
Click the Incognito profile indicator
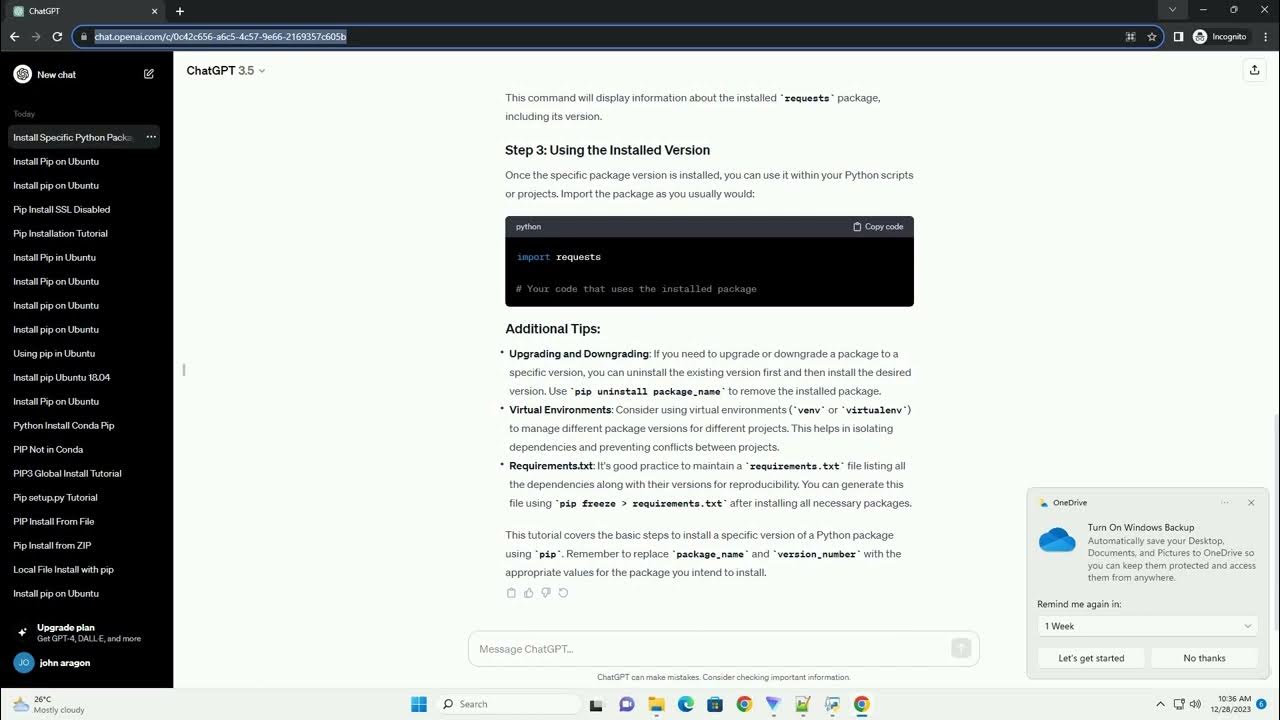pos(1220,37)
